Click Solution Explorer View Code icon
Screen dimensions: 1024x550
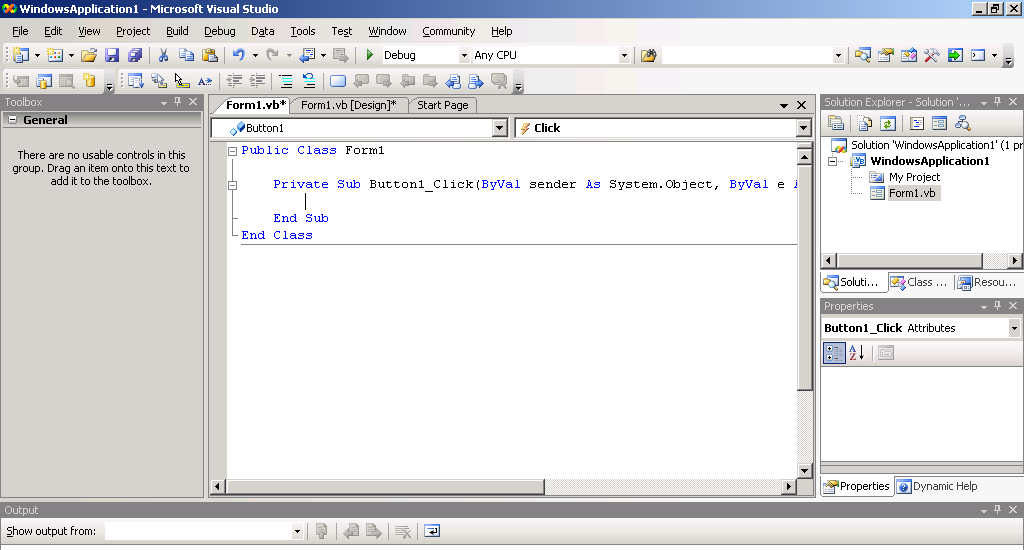916,123
